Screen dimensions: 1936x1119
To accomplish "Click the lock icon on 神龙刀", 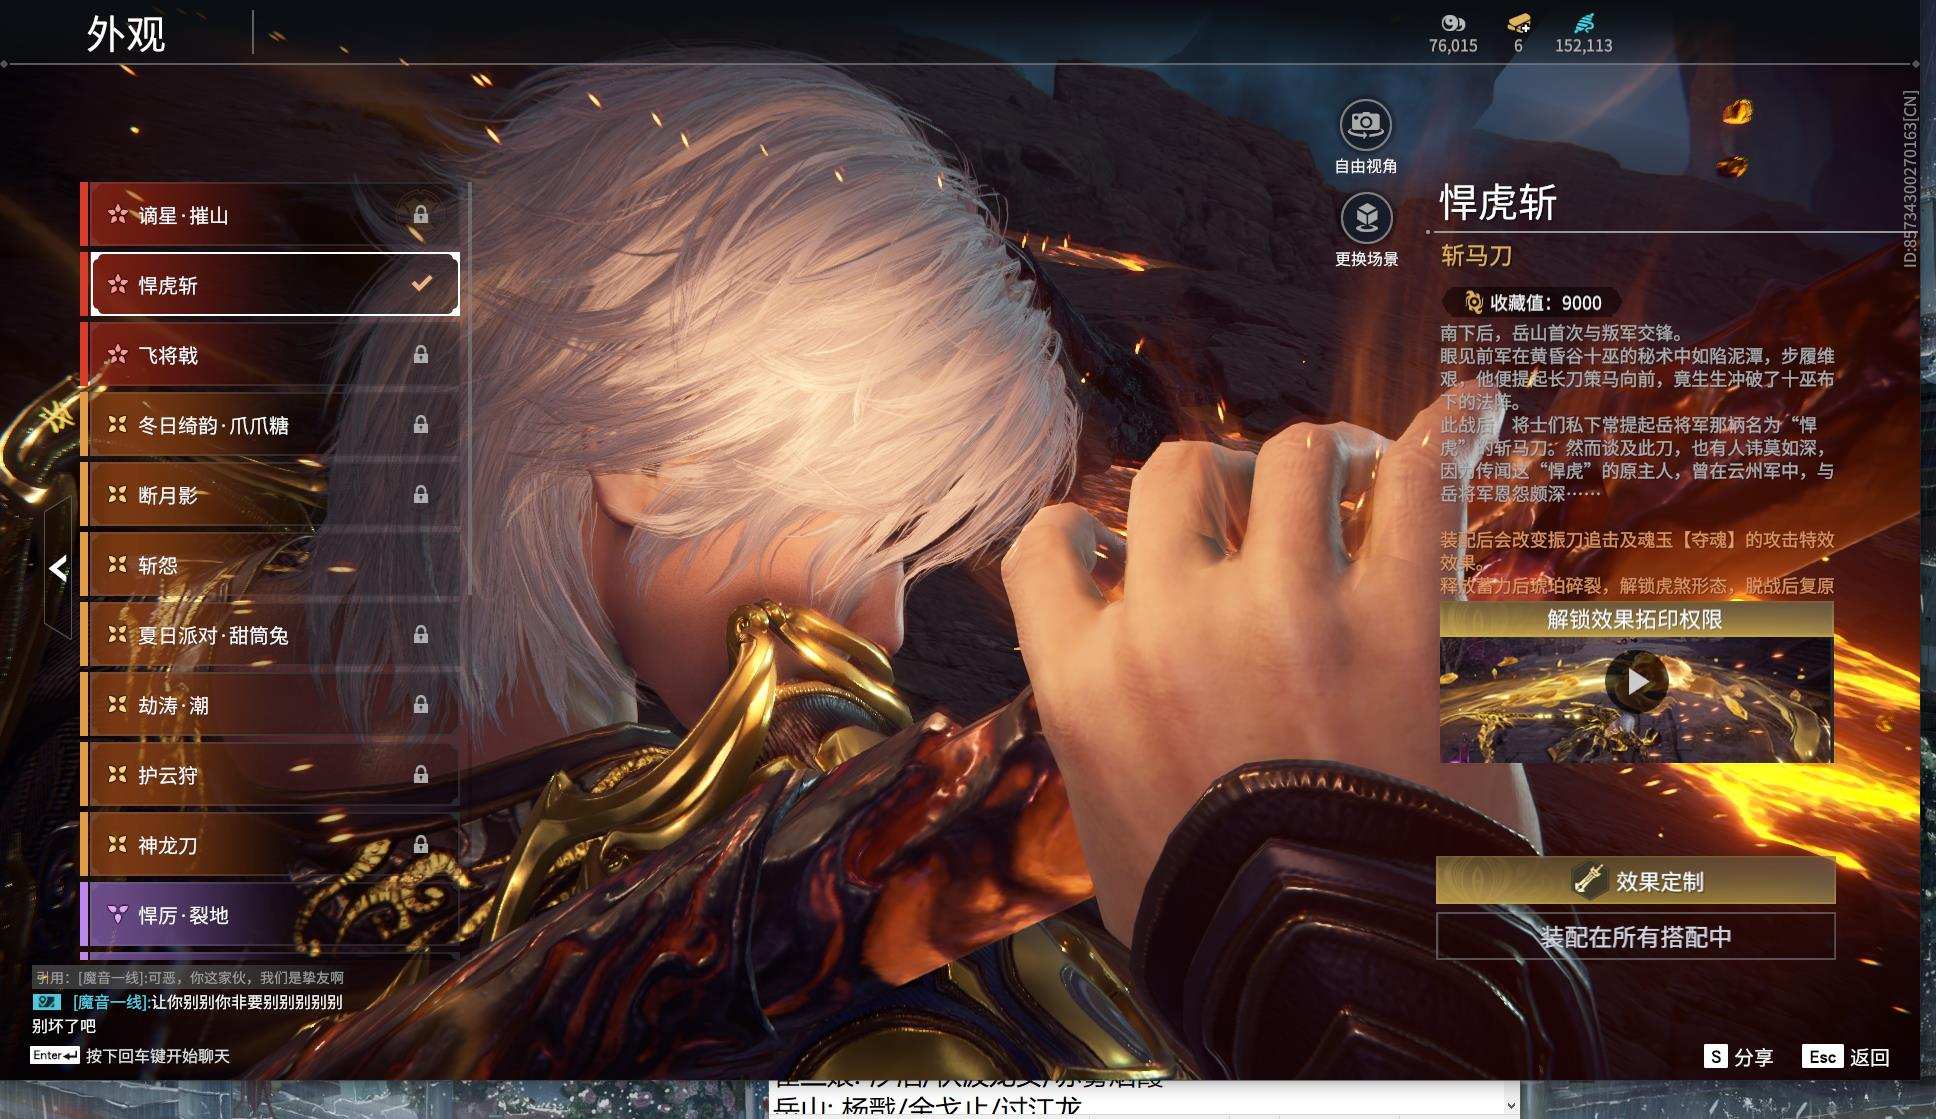I will point(421,845).
